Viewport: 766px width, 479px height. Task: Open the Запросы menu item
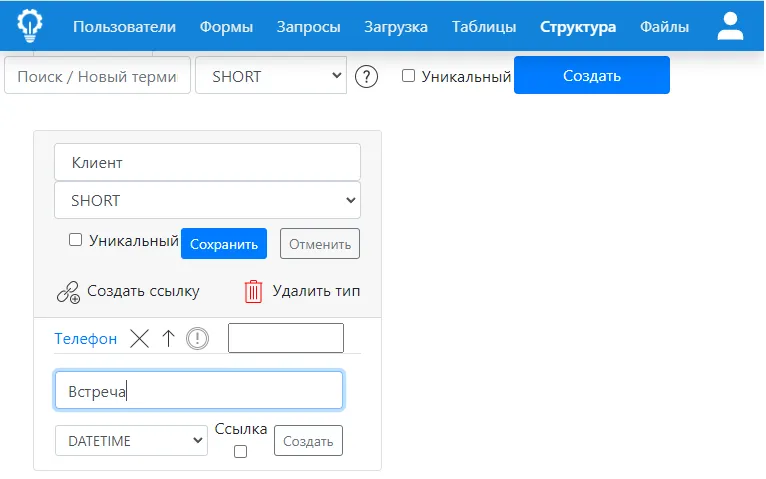pyautogui.click(x=308, y=27)
